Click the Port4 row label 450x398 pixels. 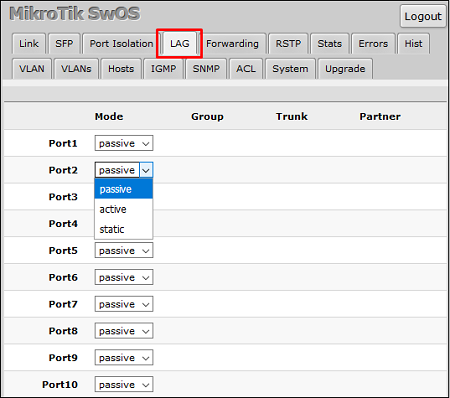(63, 224)
